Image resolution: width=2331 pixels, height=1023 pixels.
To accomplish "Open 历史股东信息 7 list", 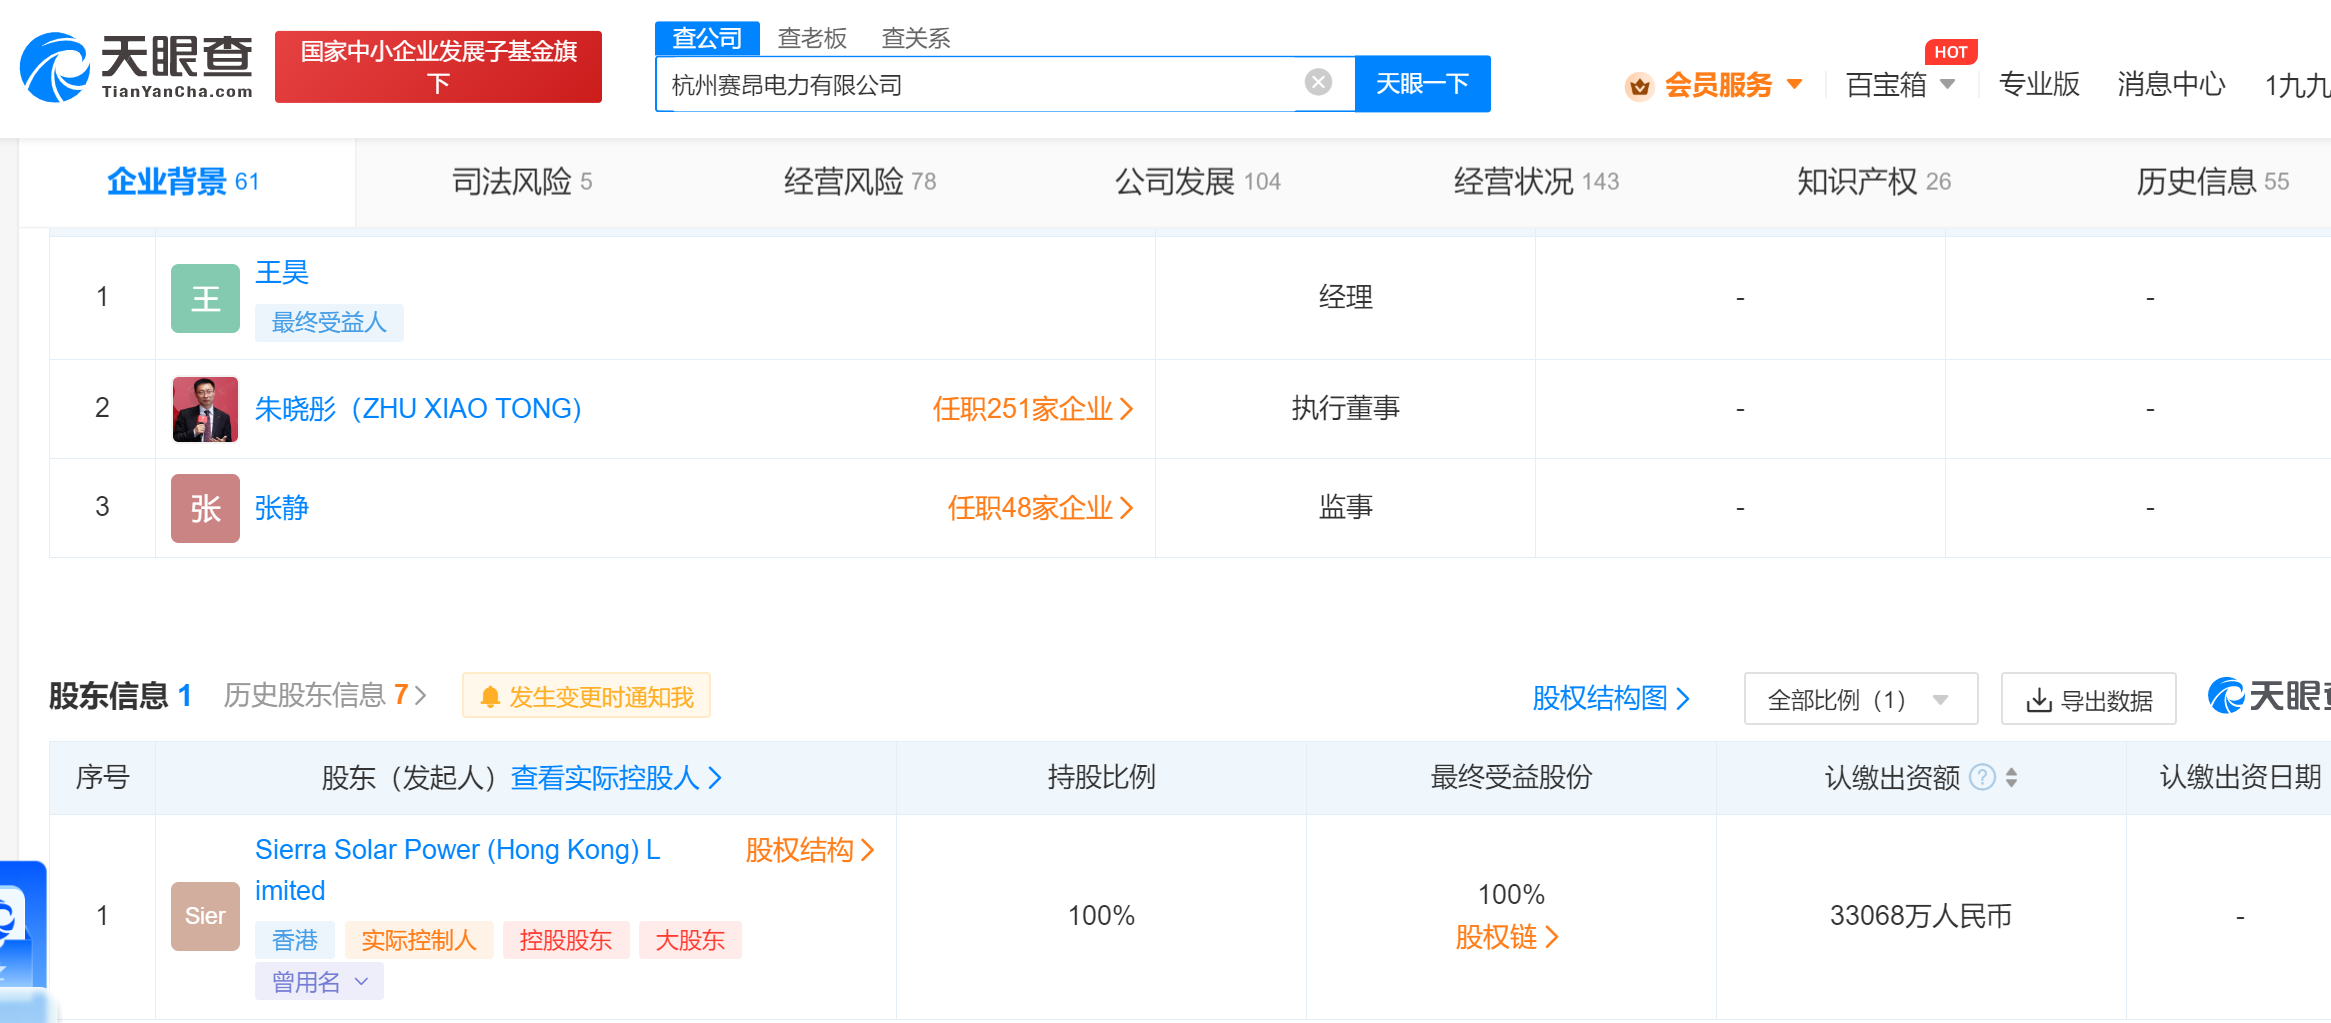I will pos(325,695).
